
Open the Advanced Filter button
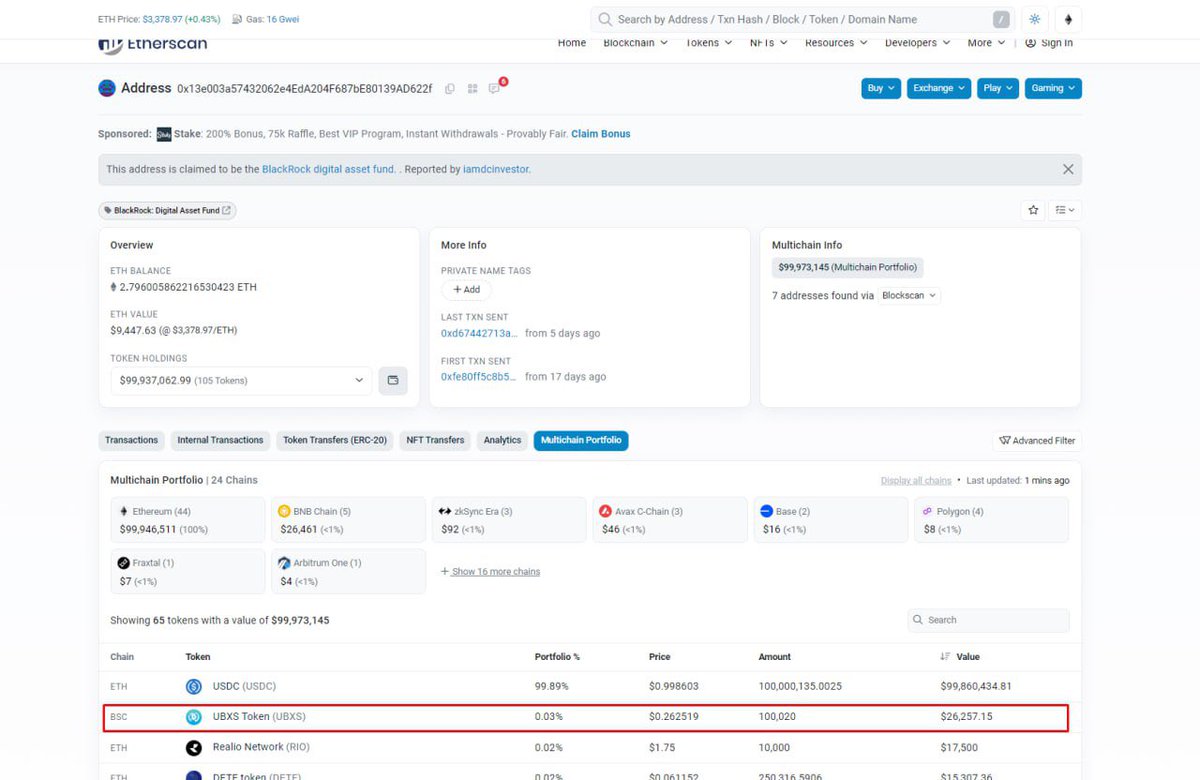[1037, 441]
